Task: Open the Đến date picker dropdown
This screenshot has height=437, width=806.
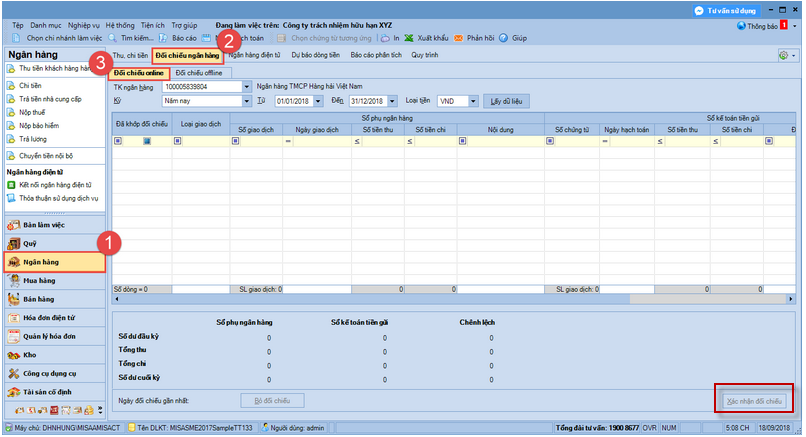Action: tap(392, 101)
